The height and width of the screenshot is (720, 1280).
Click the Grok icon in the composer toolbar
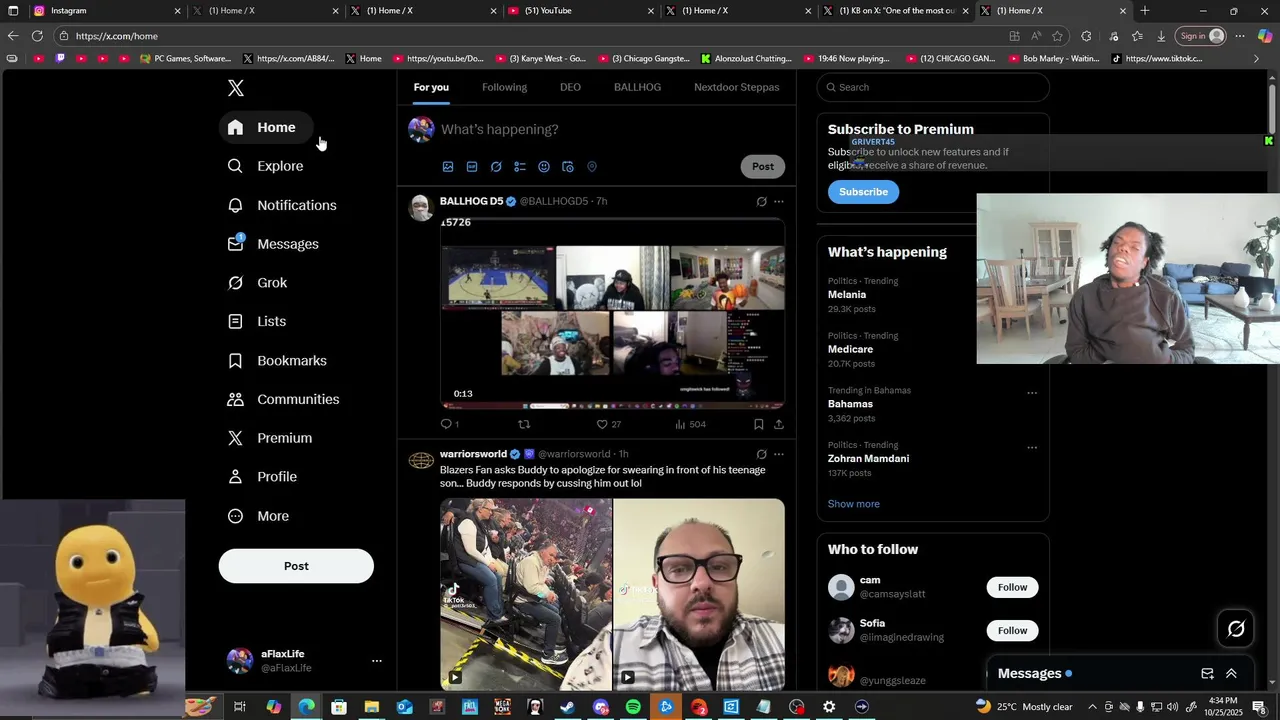pyautogui.click(x=496, y=167)
